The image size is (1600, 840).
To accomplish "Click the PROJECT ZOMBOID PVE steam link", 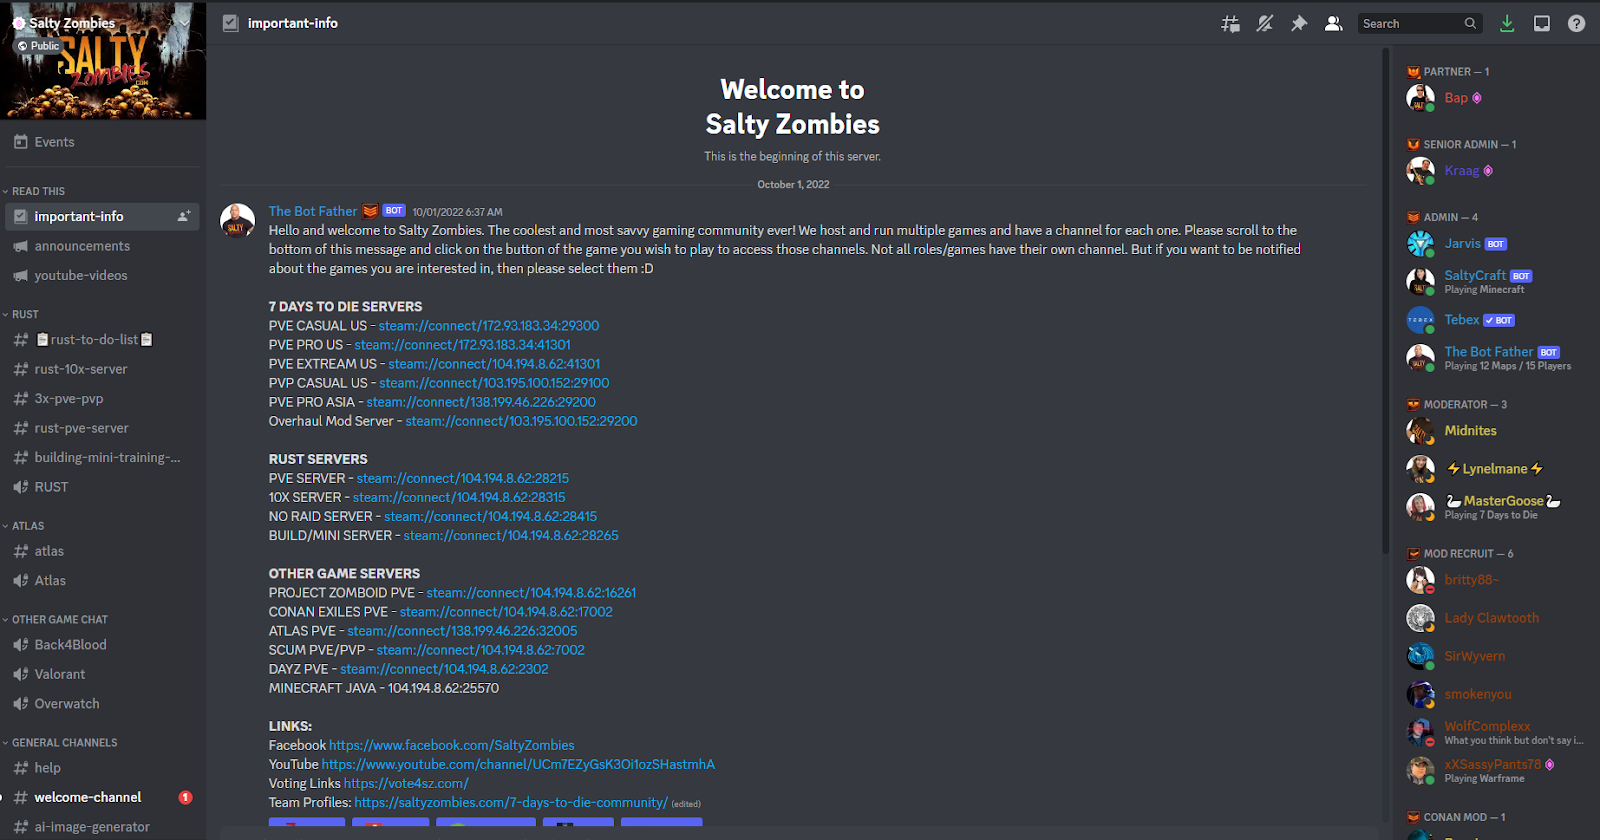I will pyautogui.click(x=531, y=593).
